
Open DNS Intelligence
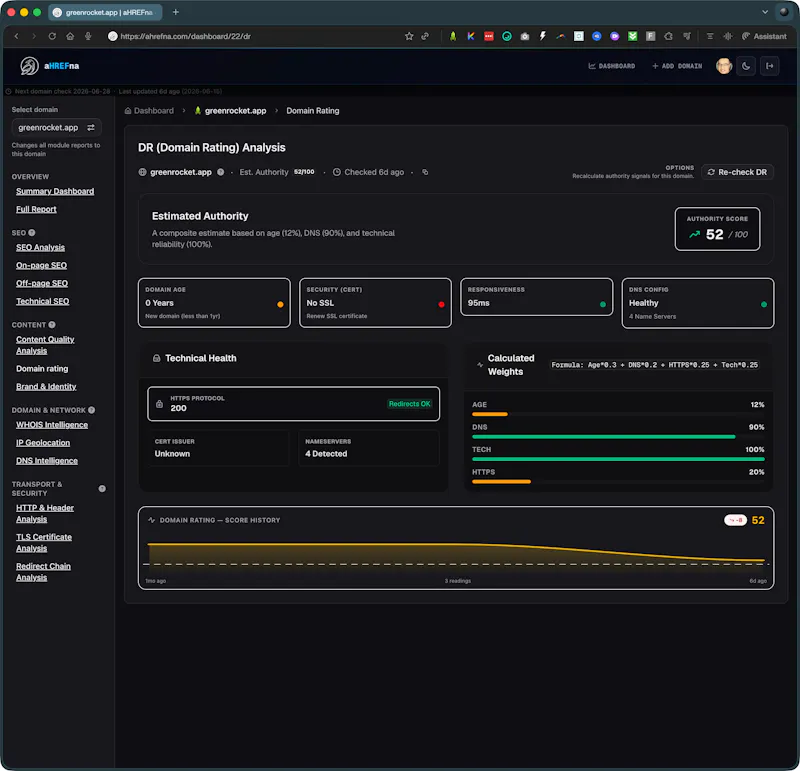point(47,460)
